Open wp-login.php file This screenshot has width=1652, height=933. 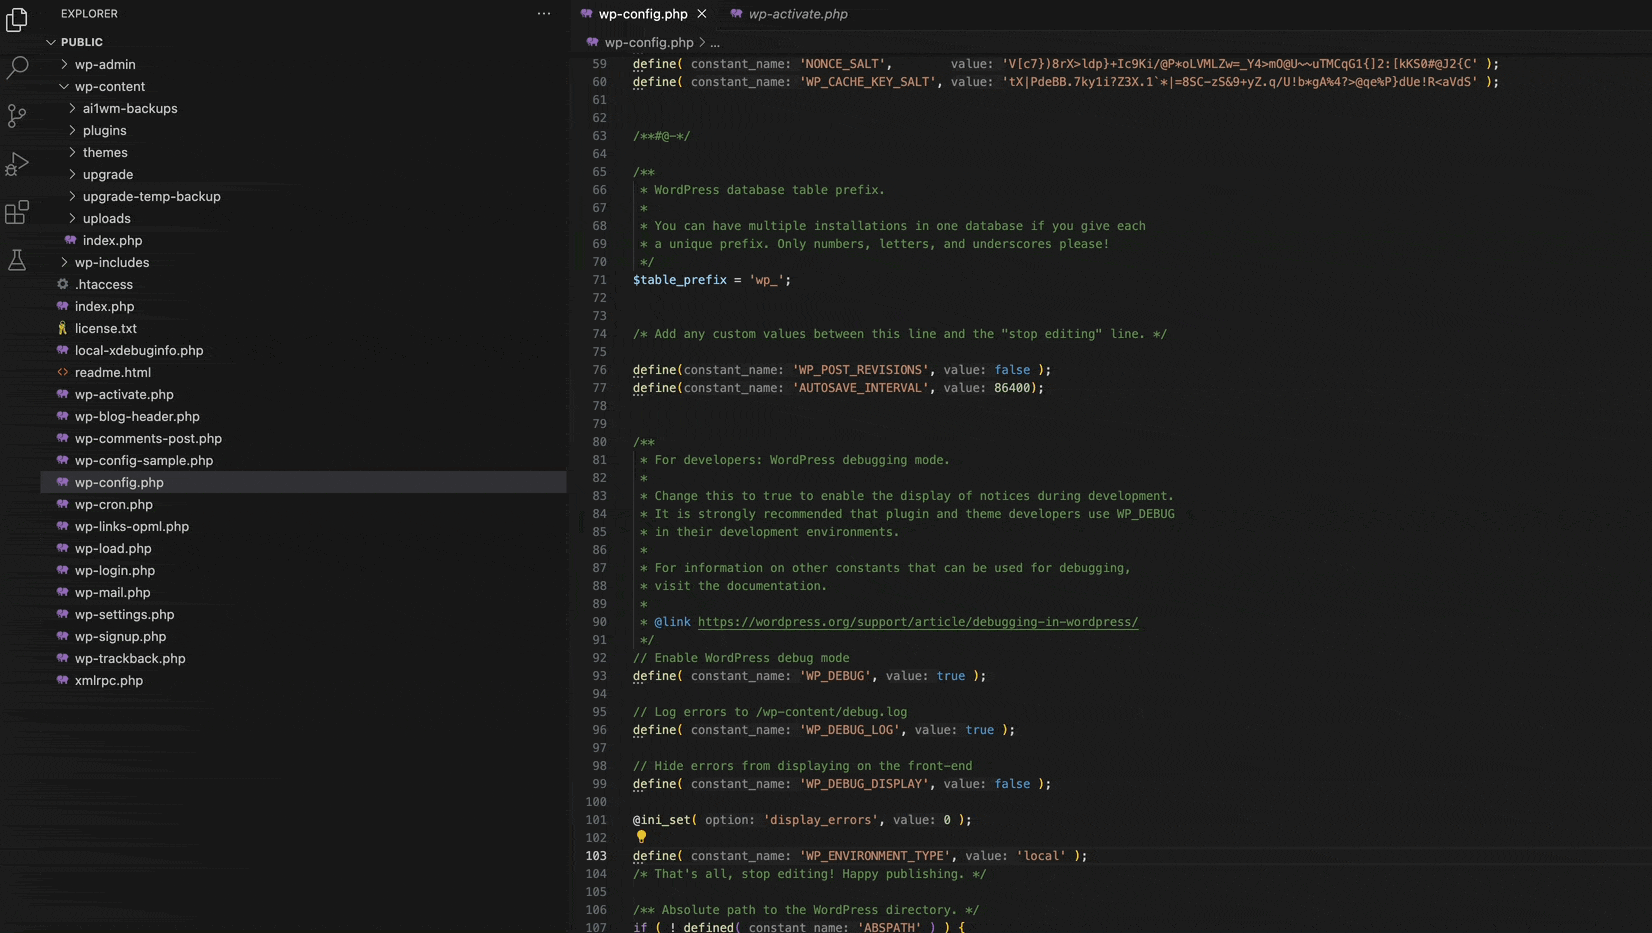115,570
